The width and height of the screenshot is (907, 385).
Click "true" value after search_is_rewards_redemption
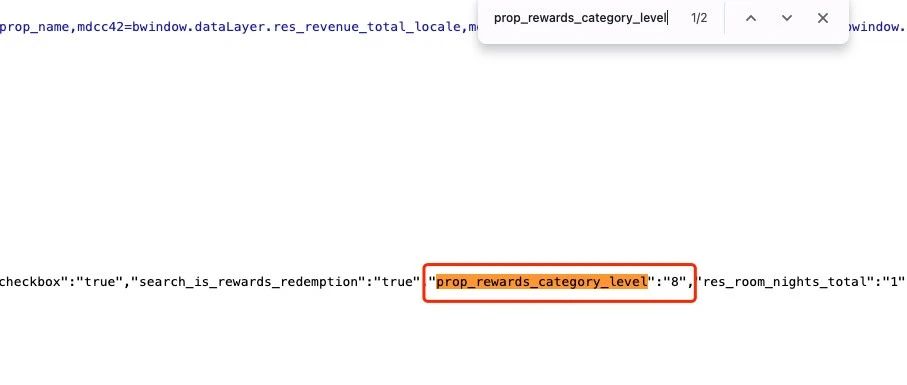[x=396, y=282]
